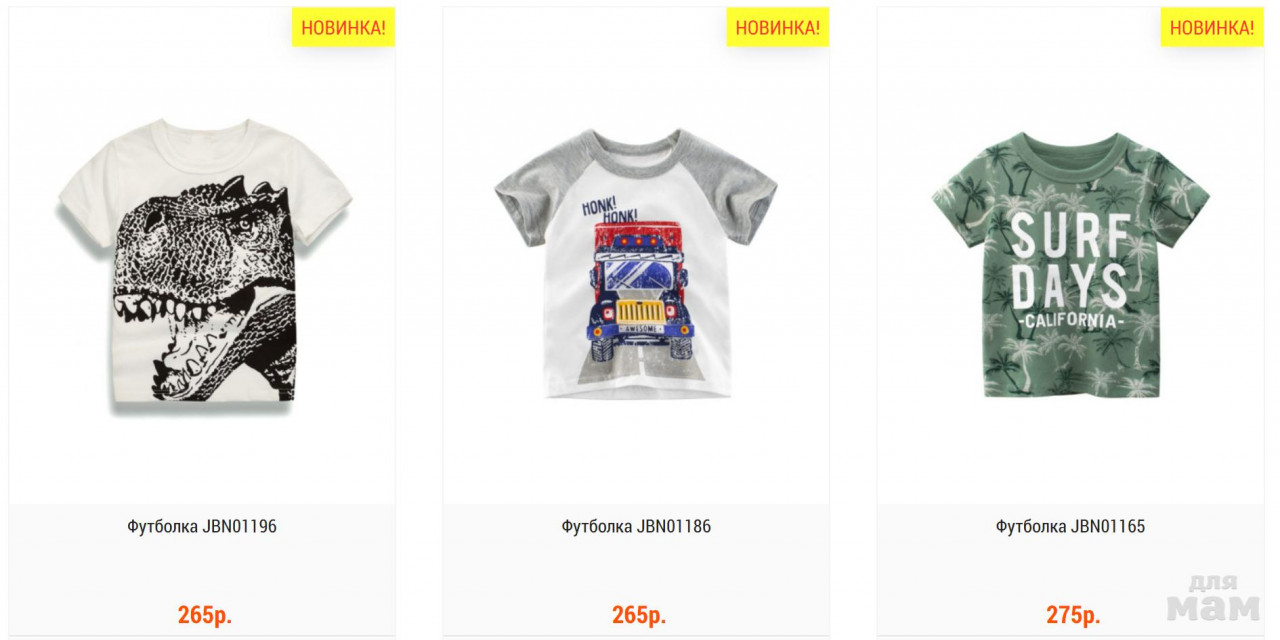Select the 265р. price under JBN01186
This screenshot has height=640, width=1280.
click(x=639, y=615)
